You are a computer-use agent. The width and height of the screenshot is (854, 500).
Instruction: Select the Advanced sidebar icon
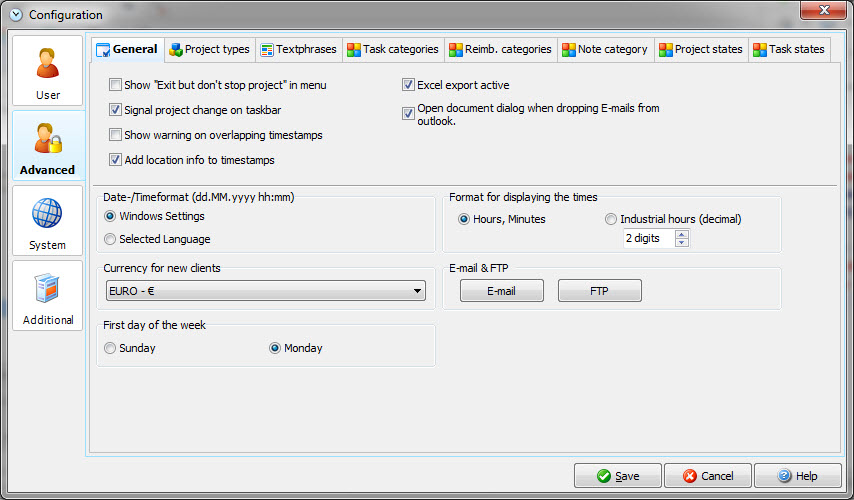(47, 146)
